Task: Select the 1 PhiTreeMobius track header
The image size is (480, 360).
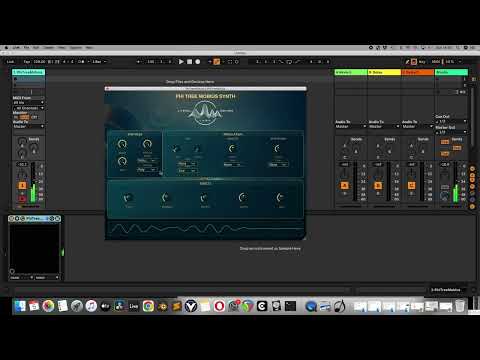Action: [28, 72]
